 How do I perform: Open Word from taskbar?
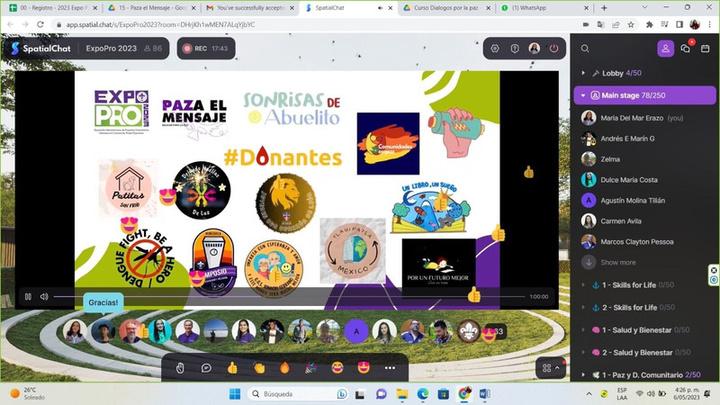484,394
